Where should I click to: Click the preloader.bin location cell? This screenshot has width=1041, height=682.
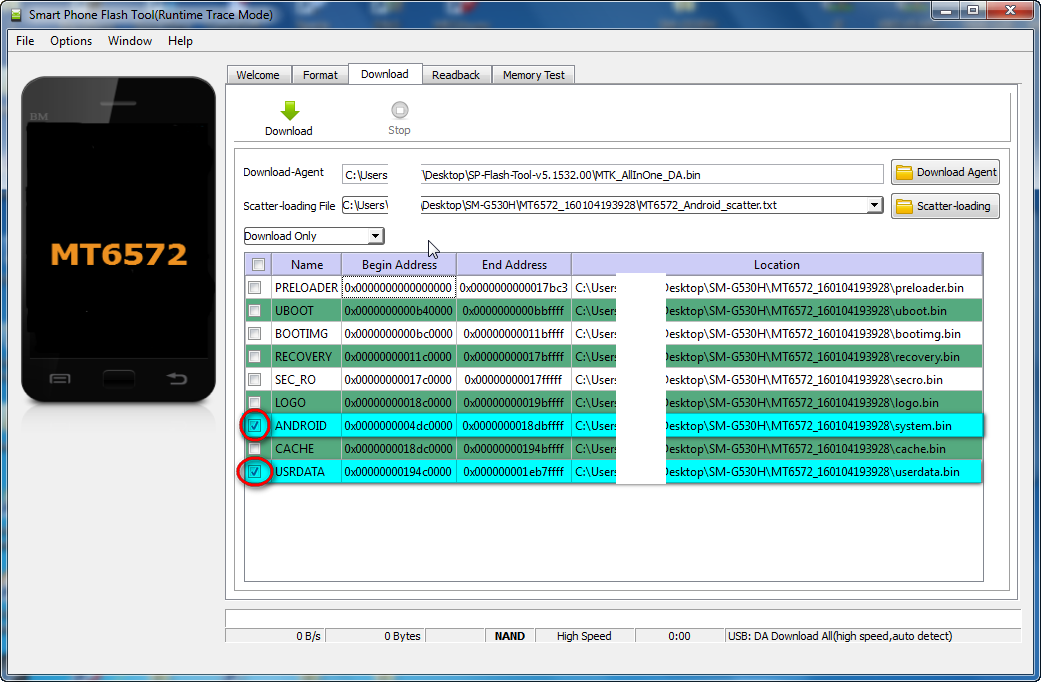777,288
